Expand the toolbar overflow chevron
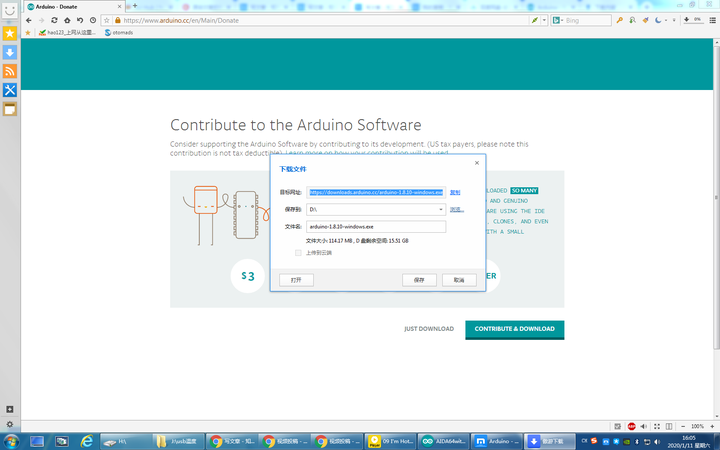Image resolution: width=720 pixels, height=450 pixels. pyautogui.click(x=674, y=20)
